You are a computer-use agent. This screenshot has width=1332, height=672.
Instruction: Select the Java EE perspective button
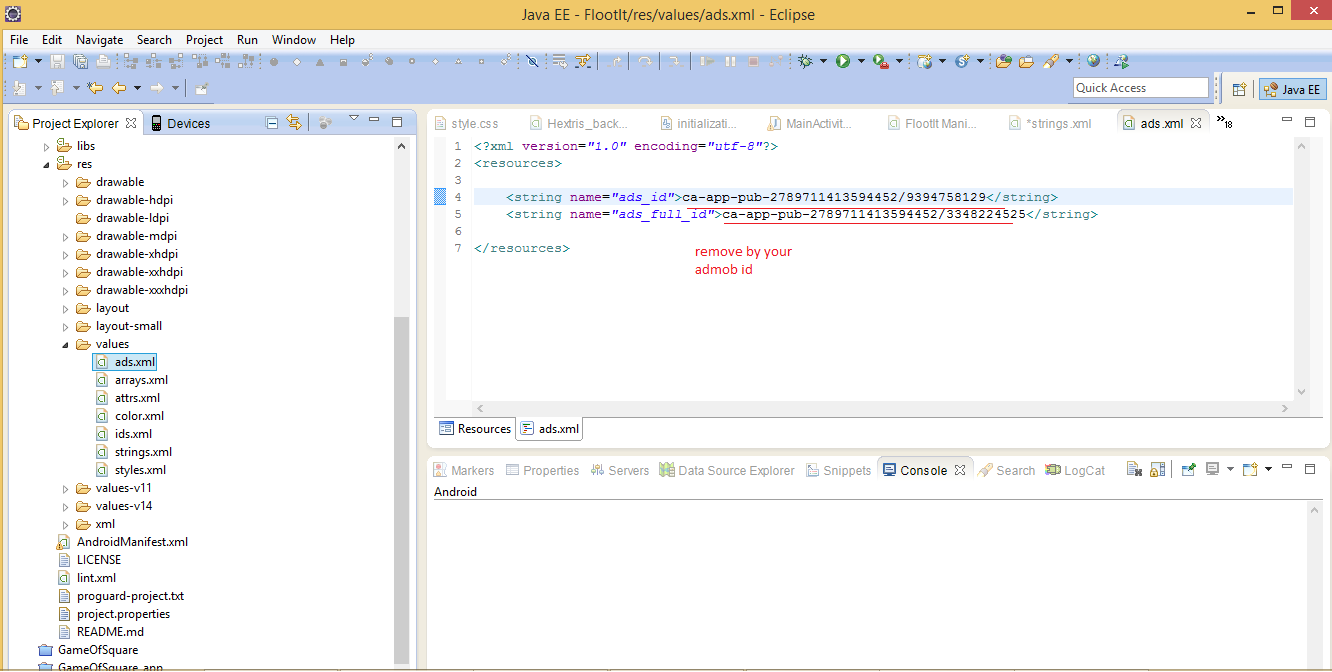click(1292, 89)
